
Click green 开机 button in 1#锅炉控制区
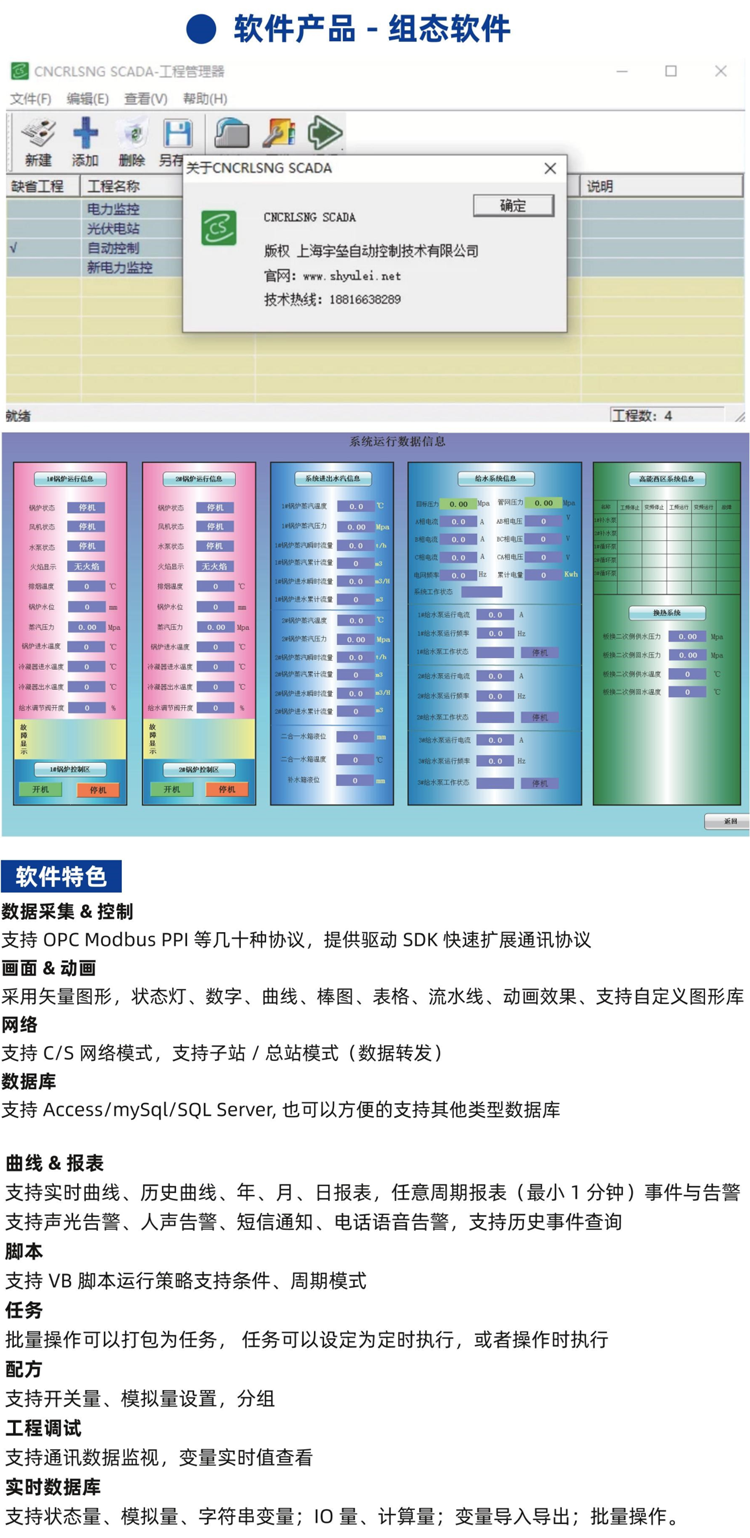pos(41,789)
